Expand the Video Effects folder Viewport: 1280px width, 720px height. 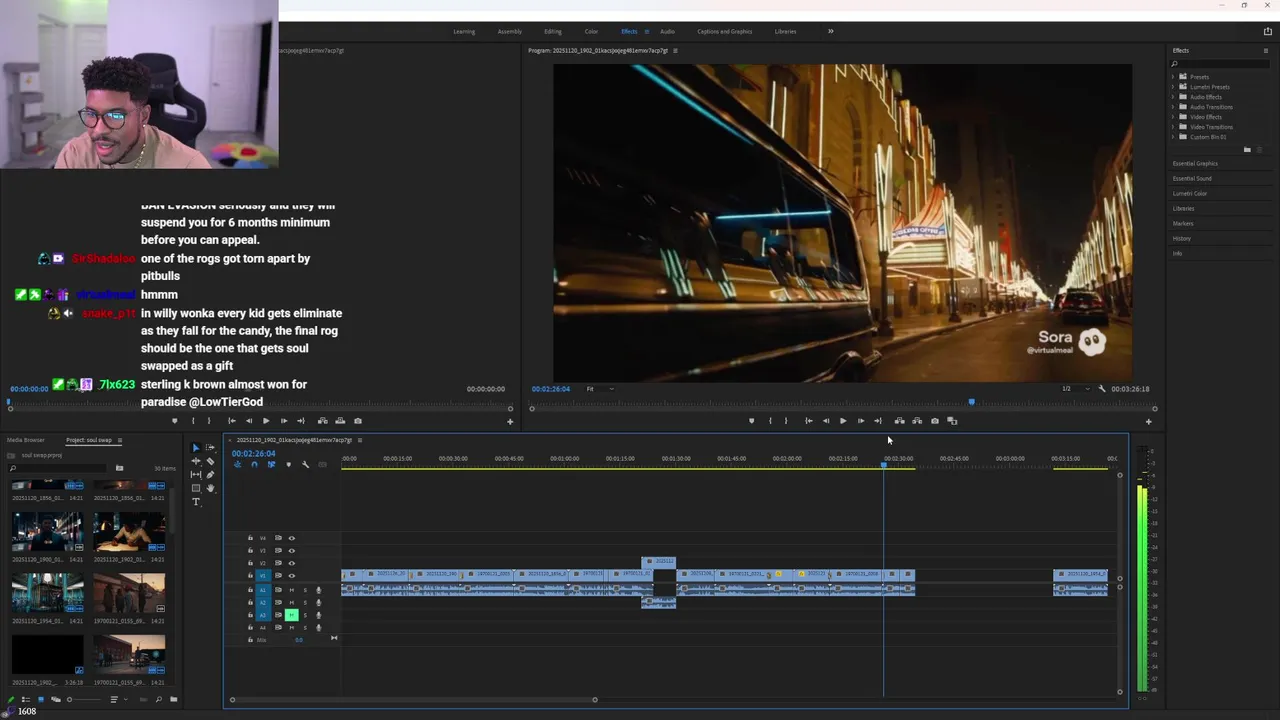1173,117
